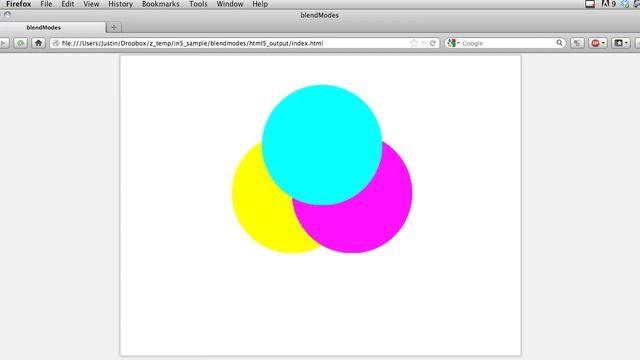This screenshot has width=640, height=360.
Task: Click the cyan circle
Action: pyautogui.click(x=322, y=144)
